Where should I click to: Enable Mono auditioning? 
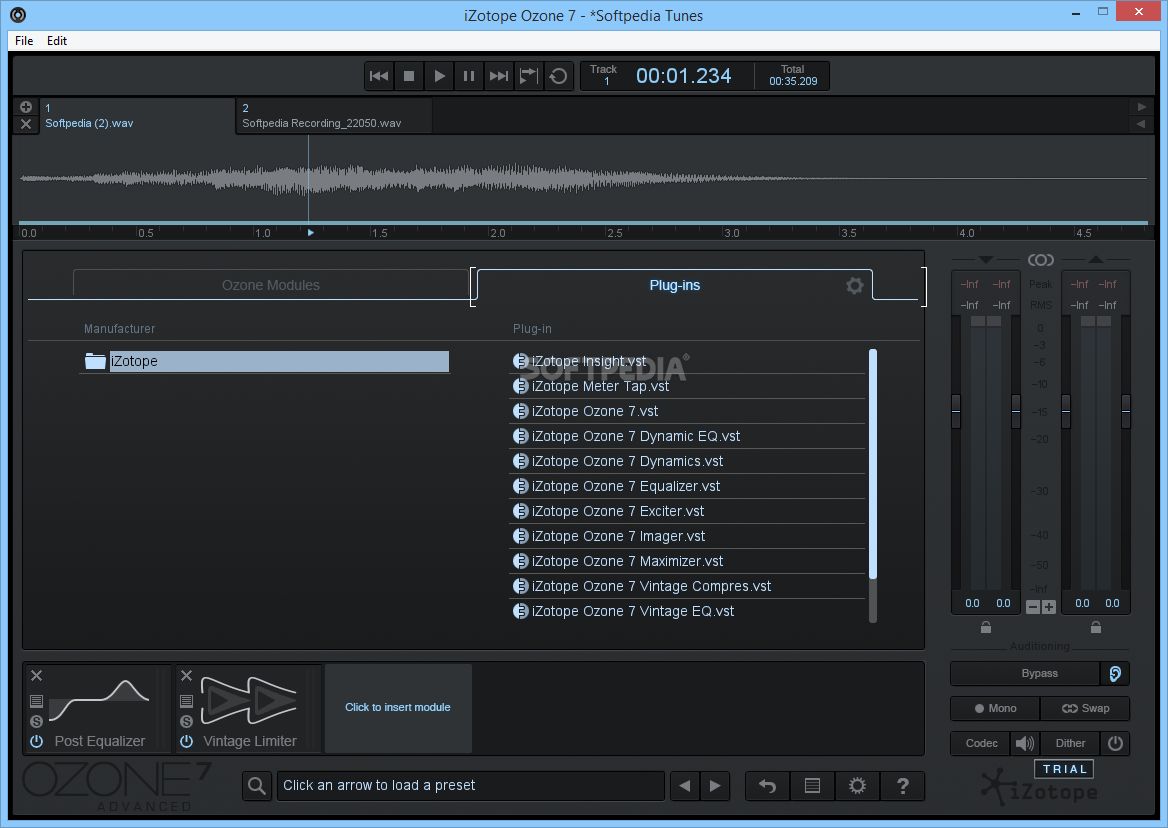[x=995, y=708]
